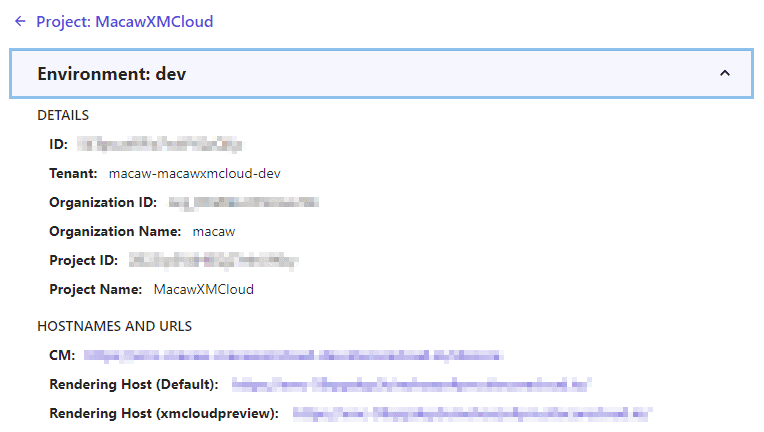Screen dimensions: 764x432
Task: Click the blurred ID value
Action: click(160, 144)
